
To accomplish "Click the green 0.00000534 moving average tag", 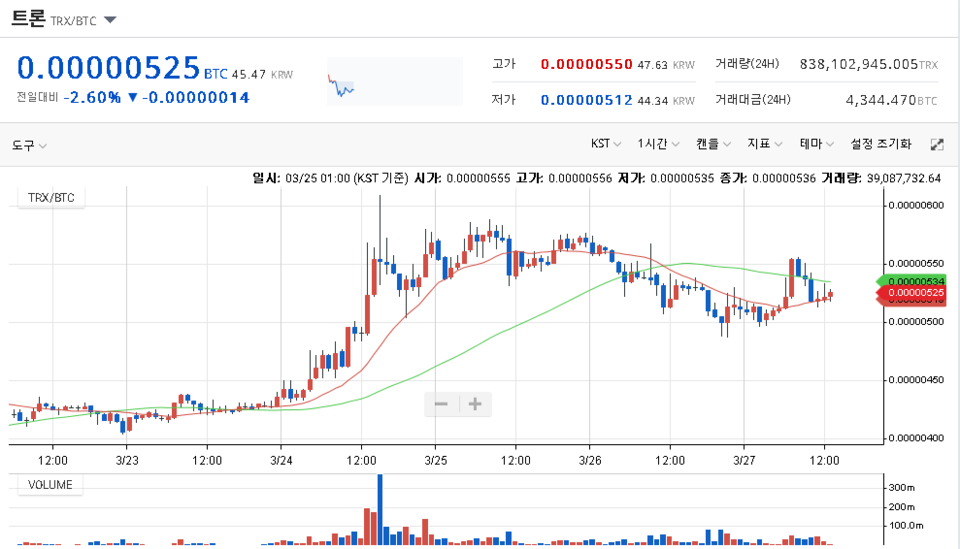I will pos(912,281).
